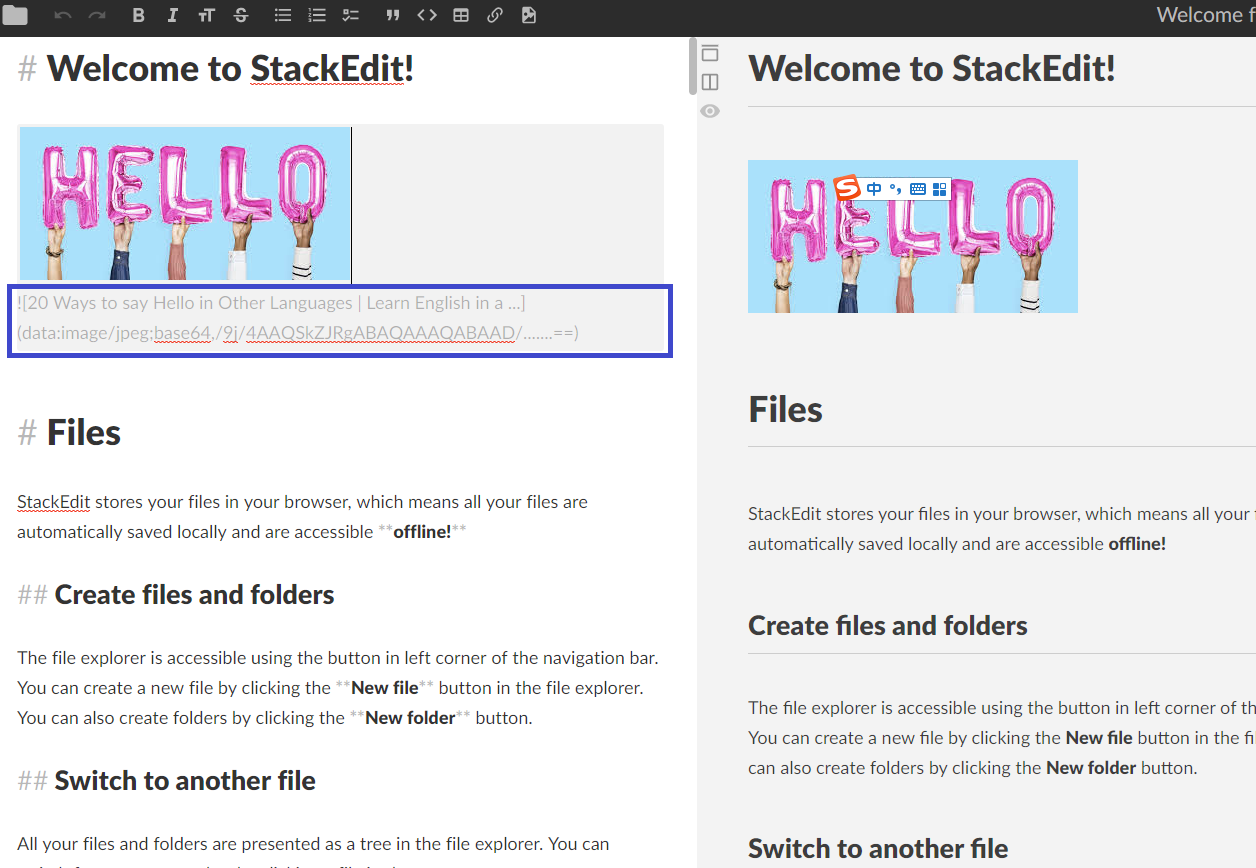Image resolution: width=1256 pixels, height=868 pixels.
Task: Apply italic formatting
Action: [x=172, y=15]
